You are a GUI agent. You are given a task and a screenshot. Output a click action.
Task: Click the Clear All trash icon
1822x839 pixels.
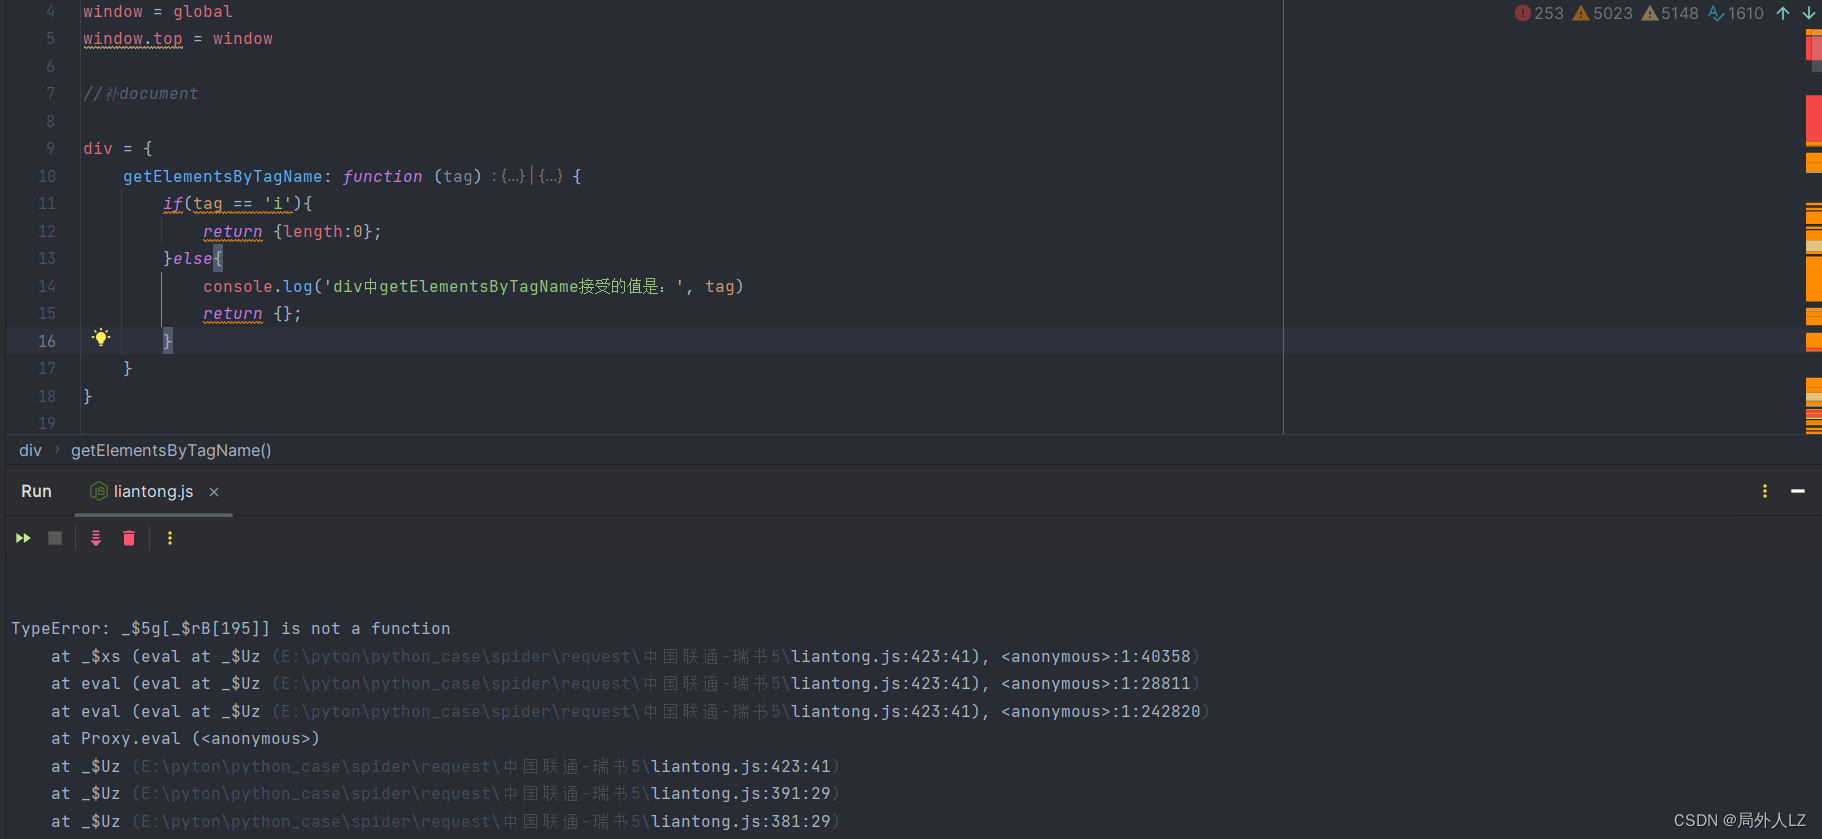point(129,538)
